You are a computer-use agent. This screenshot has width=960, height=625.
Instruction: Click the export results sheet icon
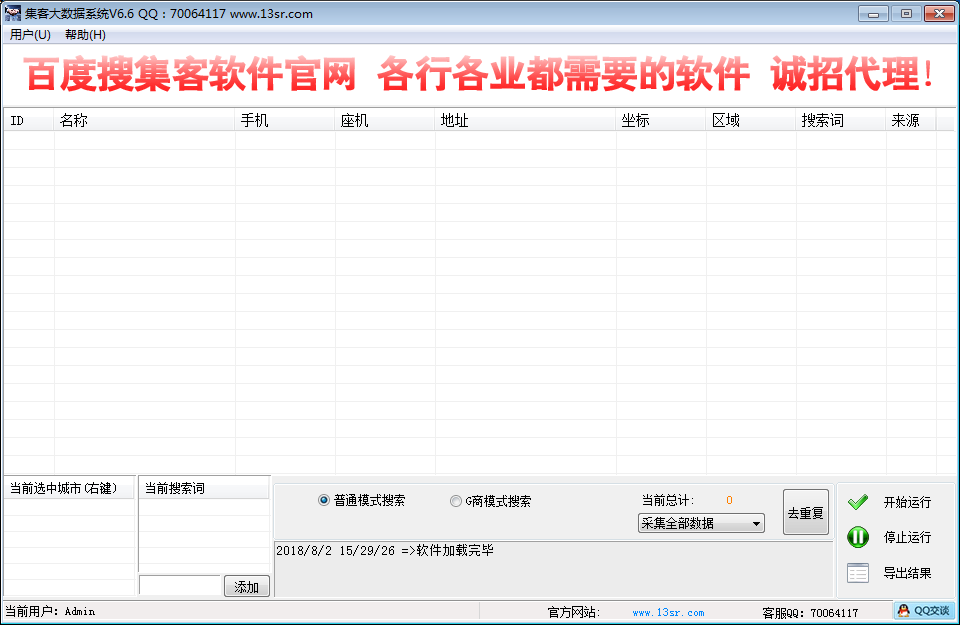[x=858, y=573]
